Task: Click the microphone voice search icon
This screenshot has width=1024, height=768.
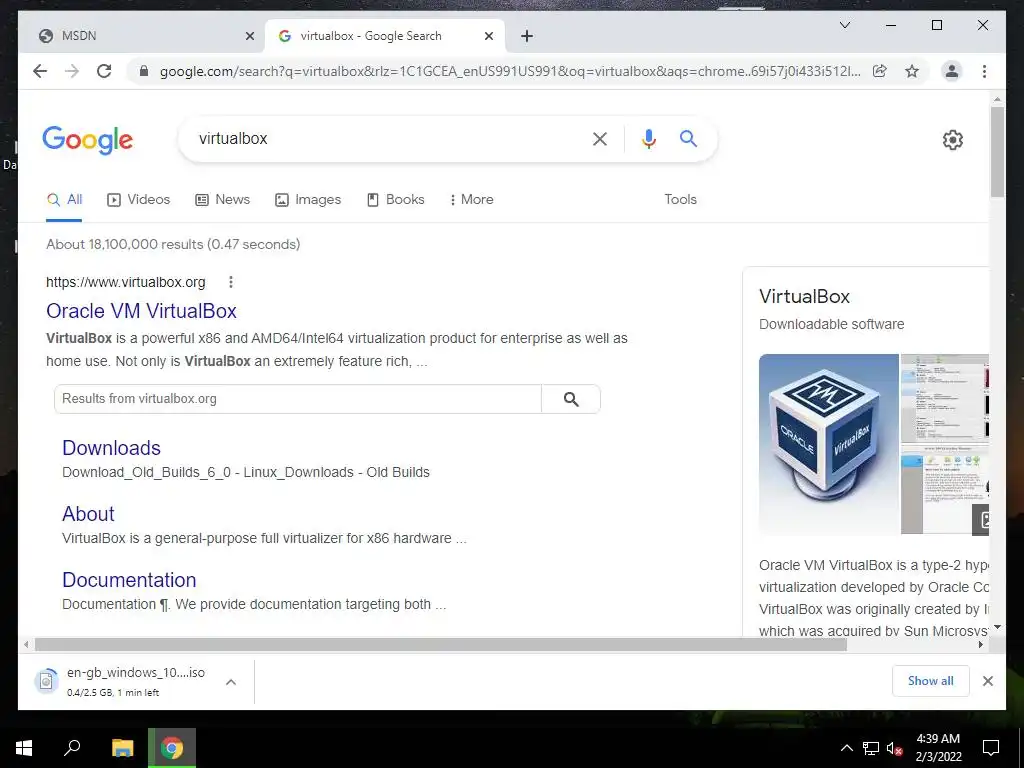Action: click(x=648, y=138)
